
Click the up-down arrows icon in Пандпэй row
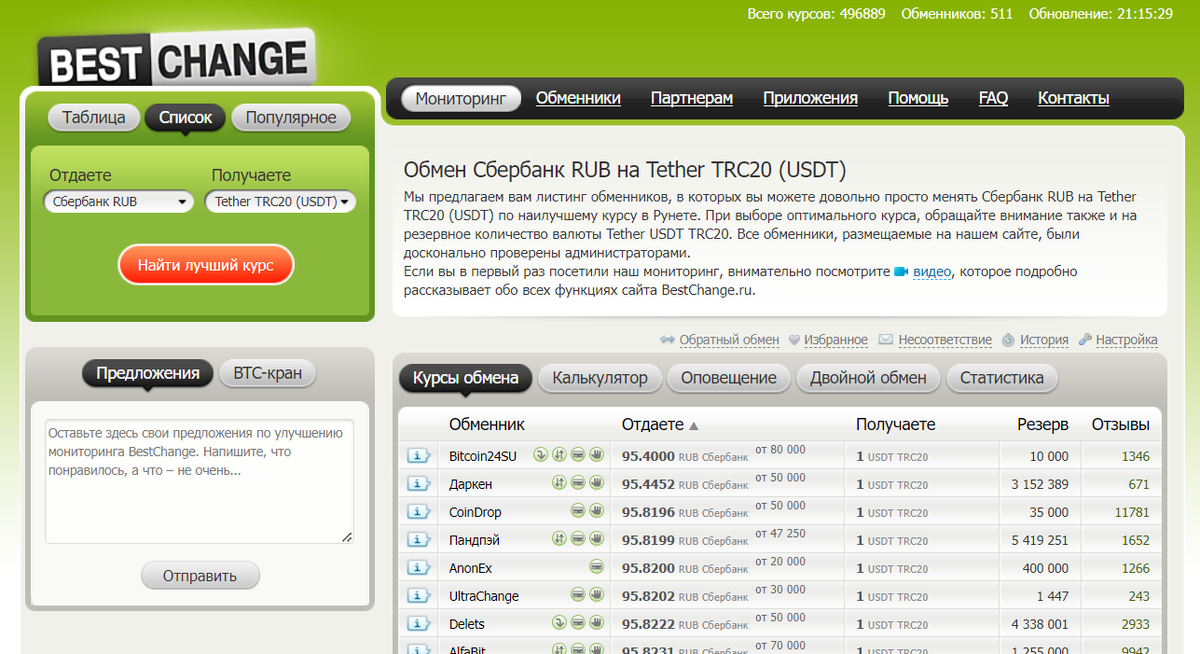(x=559, y=539)
